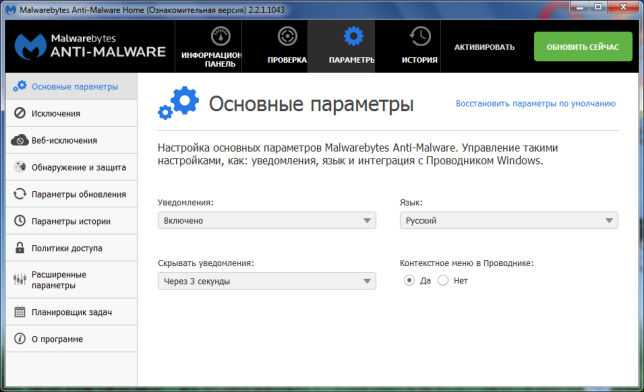Click Восстановить параметры по умолчанию link
Screen dimensions: 644x392
[536, 104]
